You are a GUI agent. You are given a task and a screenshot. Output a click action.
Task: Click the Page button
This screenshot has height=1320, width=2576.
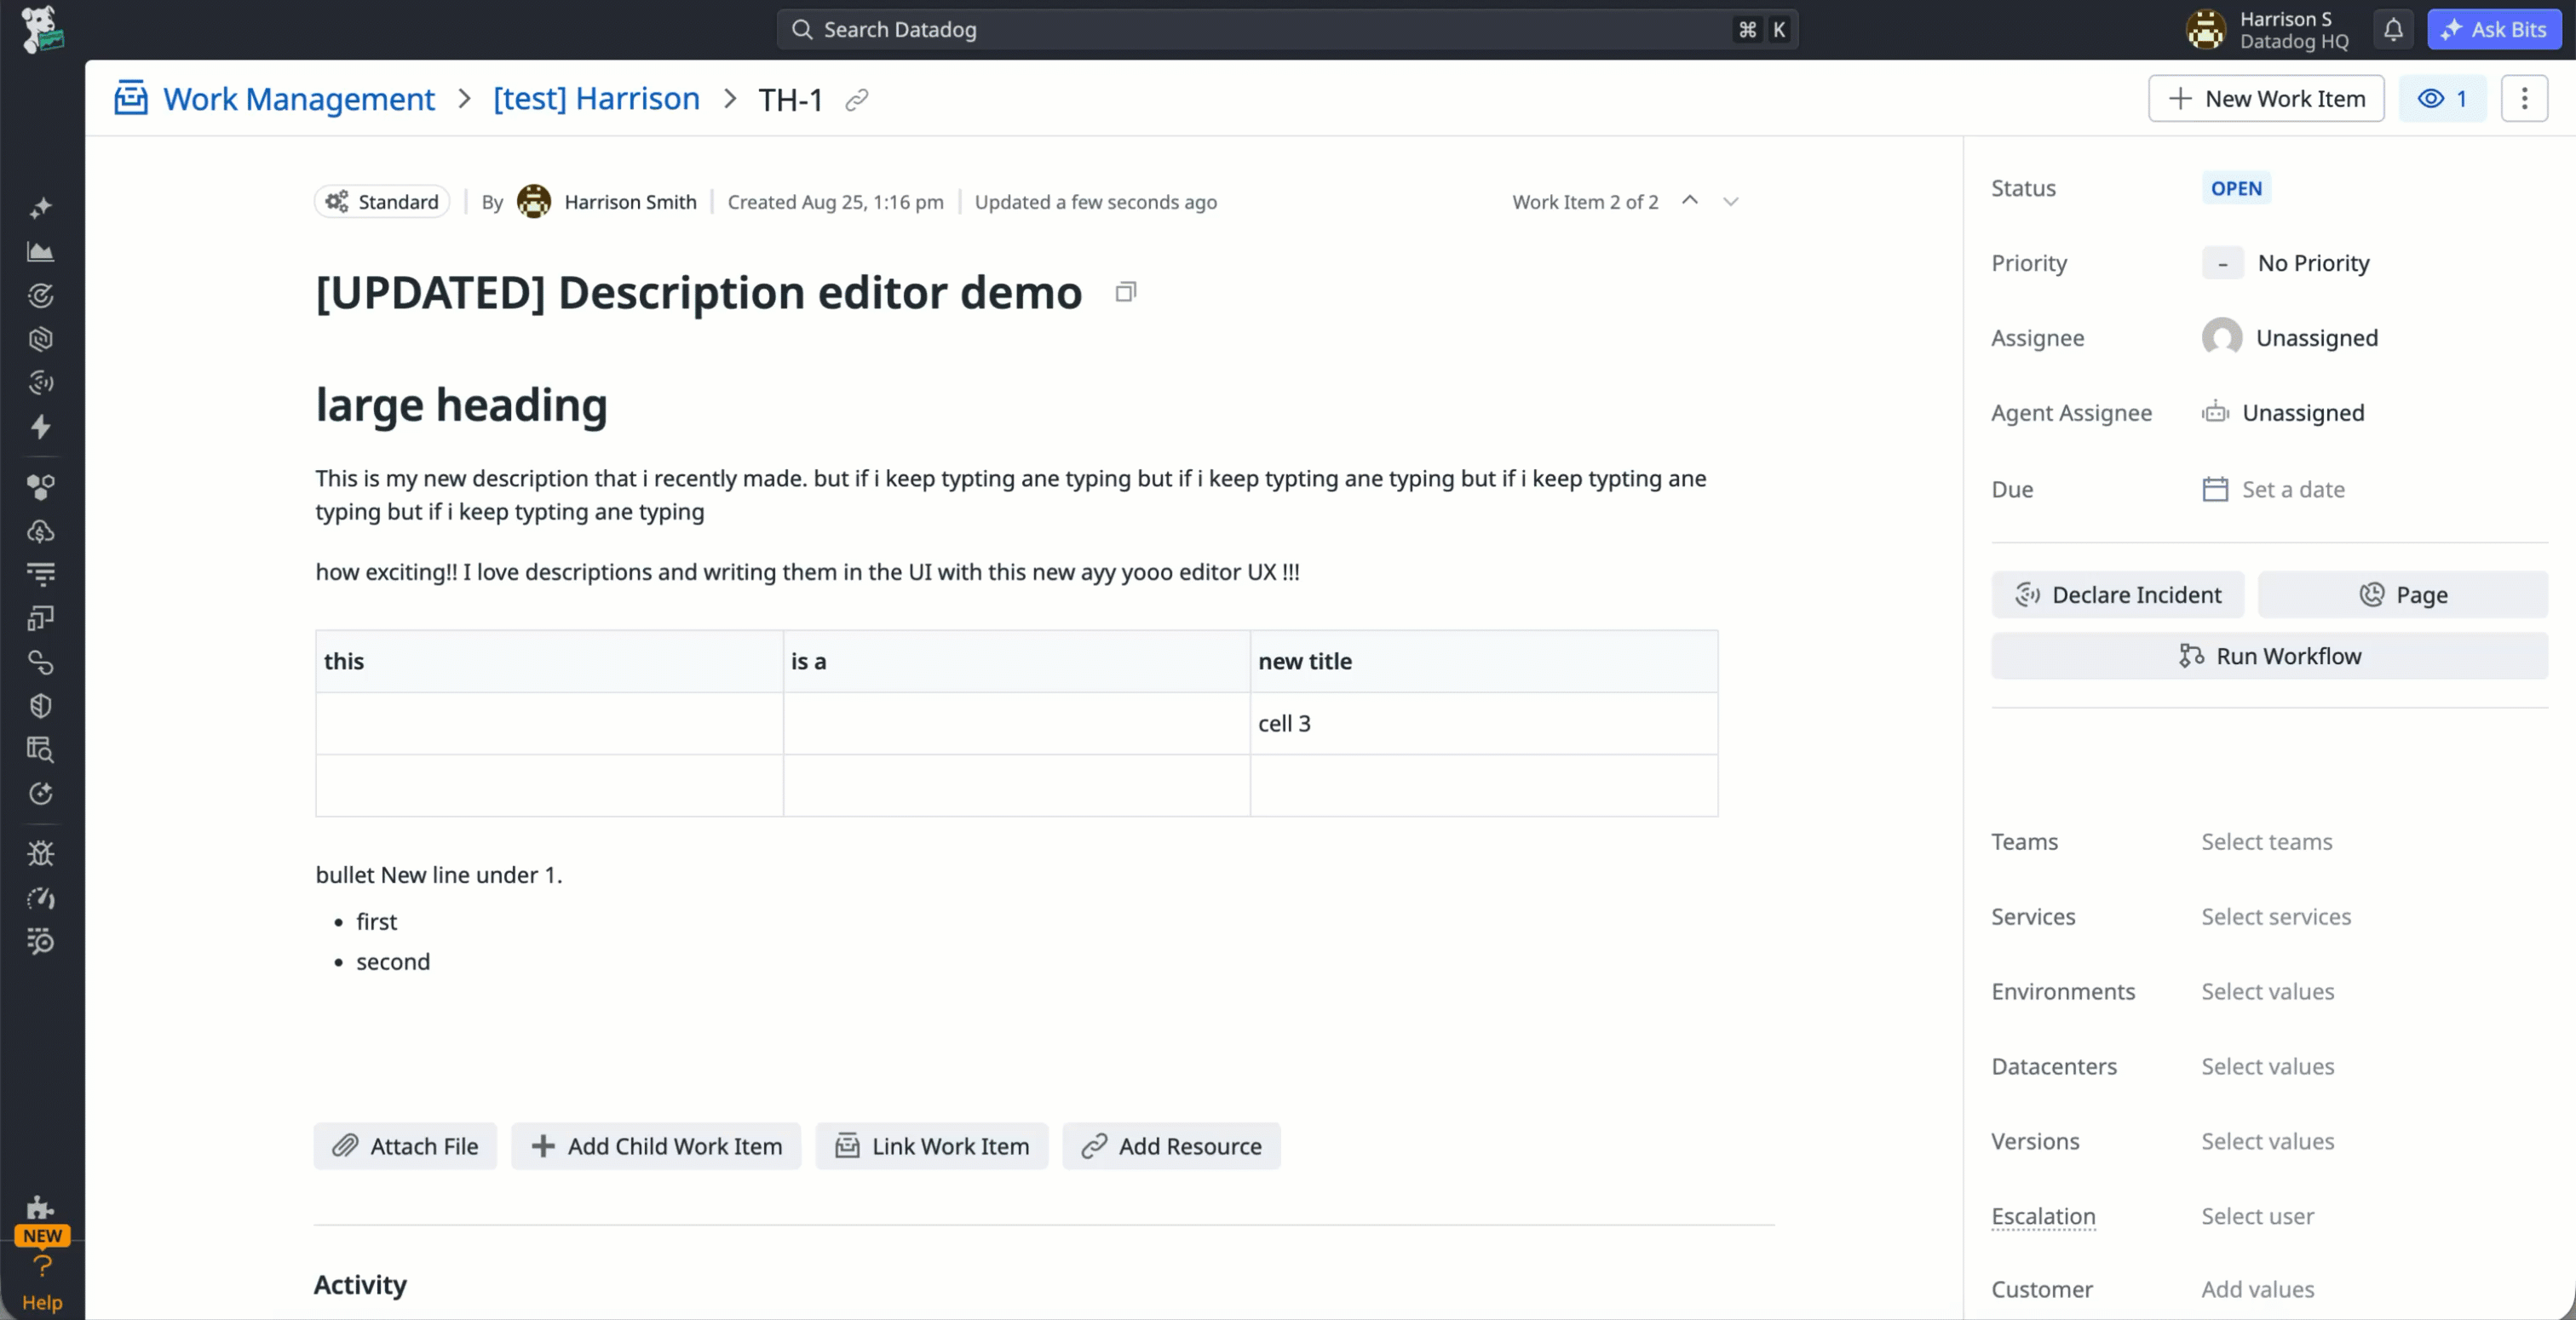(x=2403, y=595)
